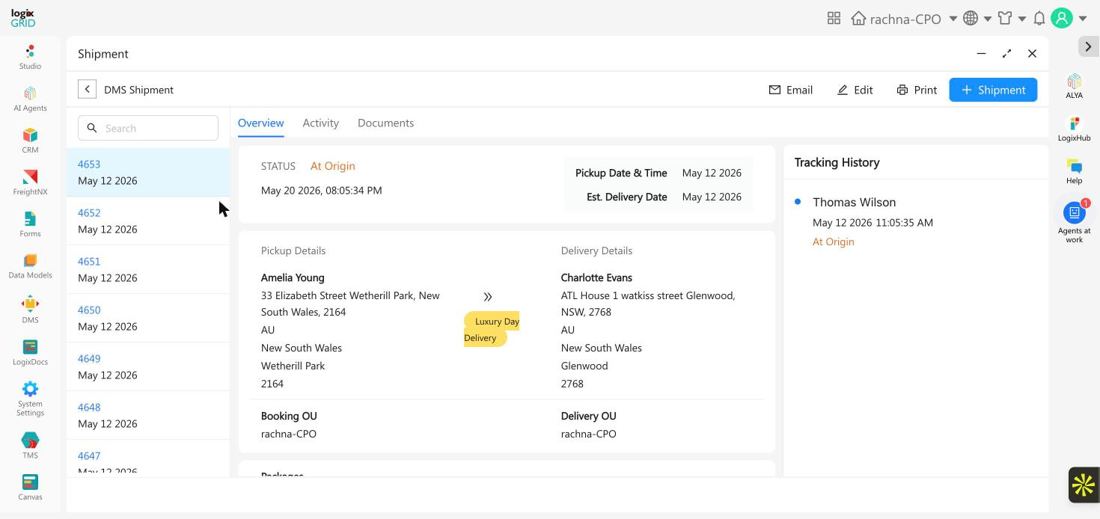
Task: Select the DMS sidebar icon
Action: point(29,310)
